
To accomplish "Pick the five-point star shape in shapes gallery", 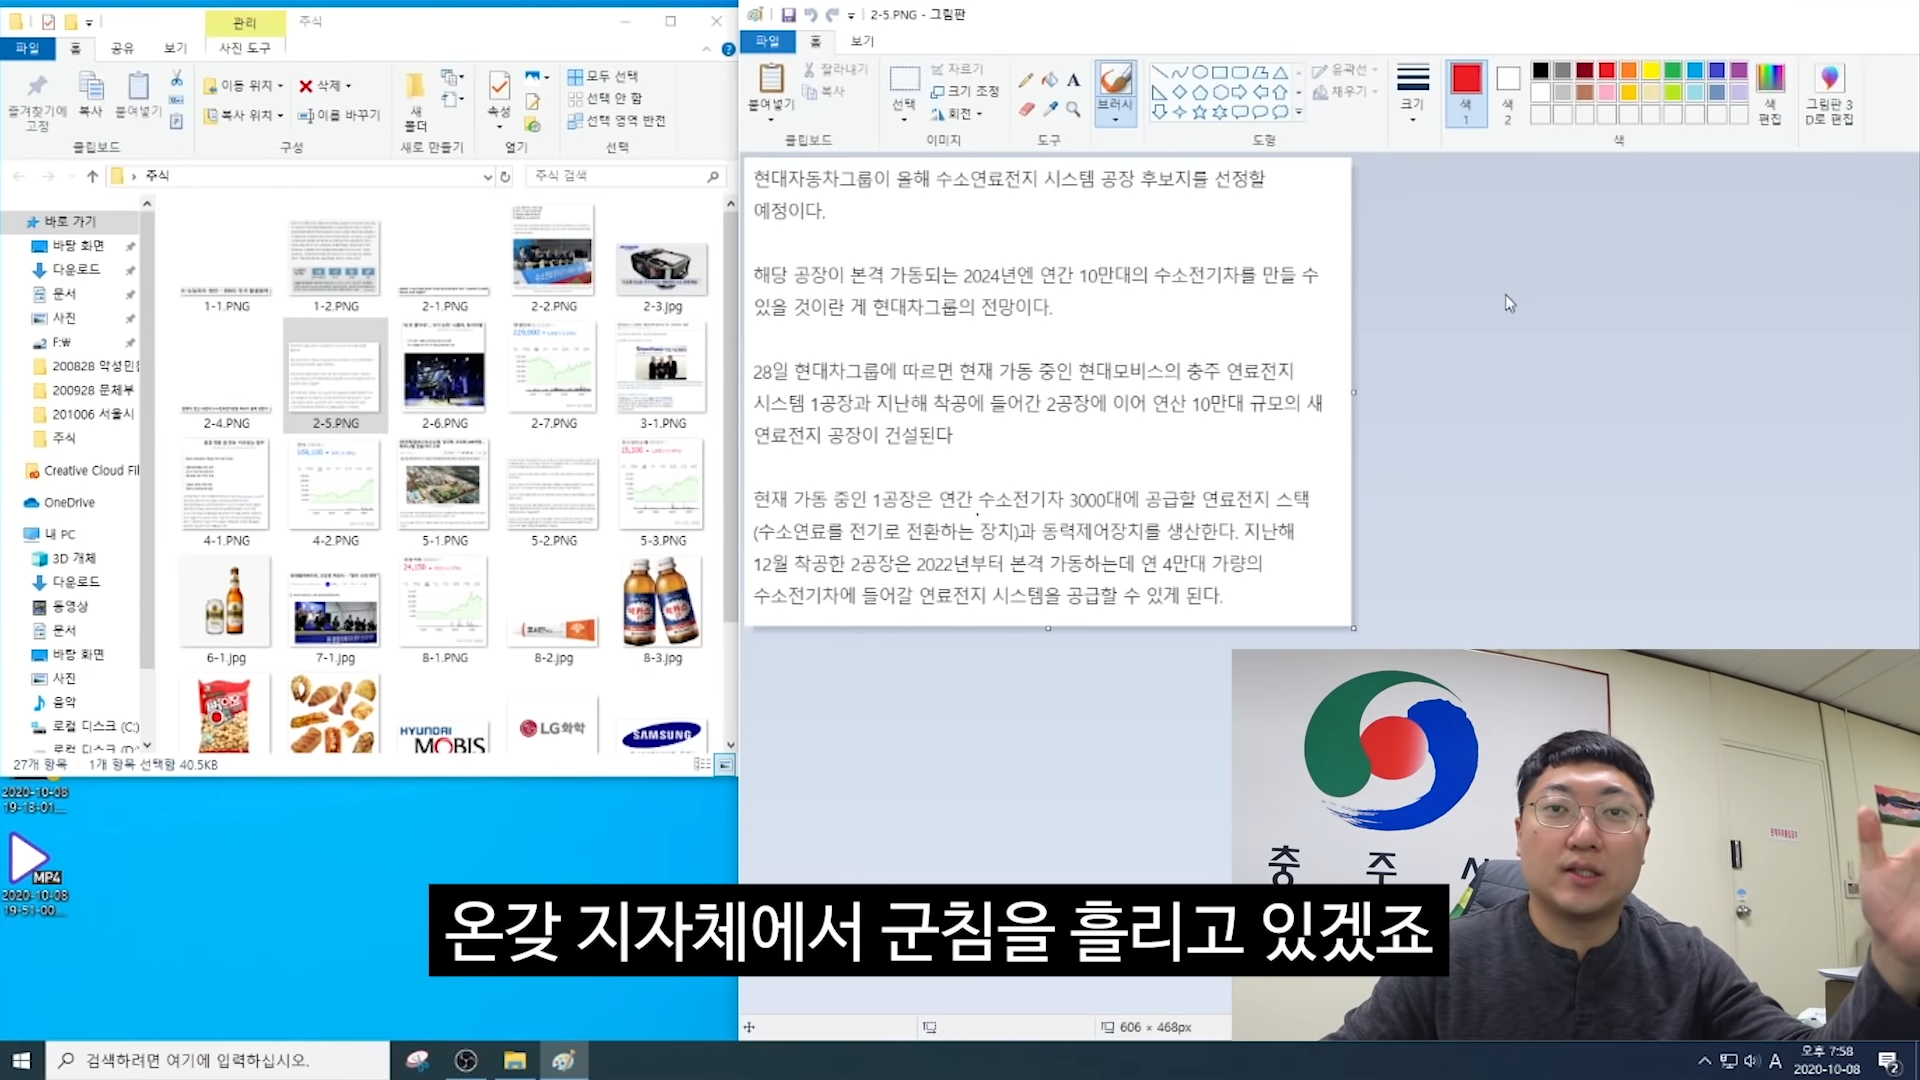I will 1199,112.
